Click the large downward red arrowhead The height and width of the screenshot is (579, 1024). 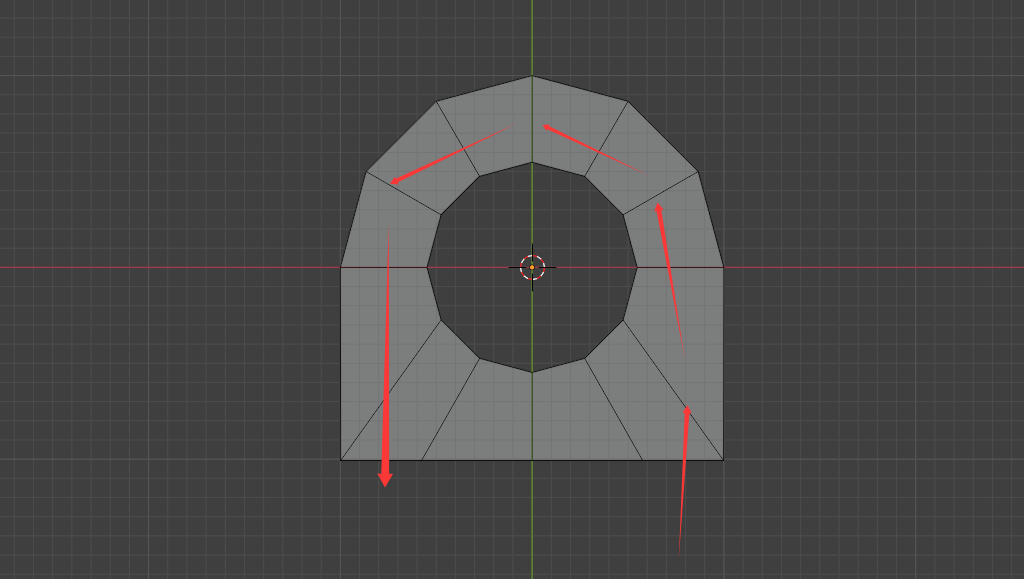385,478
